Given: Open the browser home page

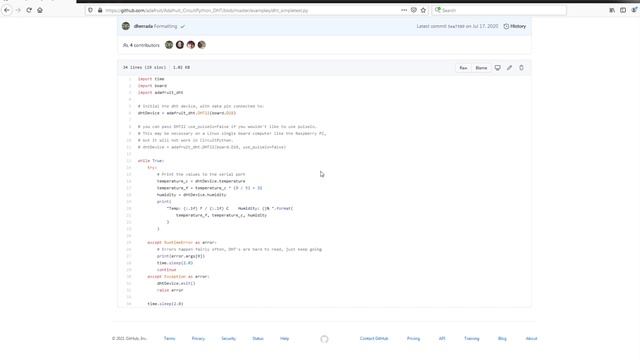Looking at the screenshot, I should click(x=40, y=10).
